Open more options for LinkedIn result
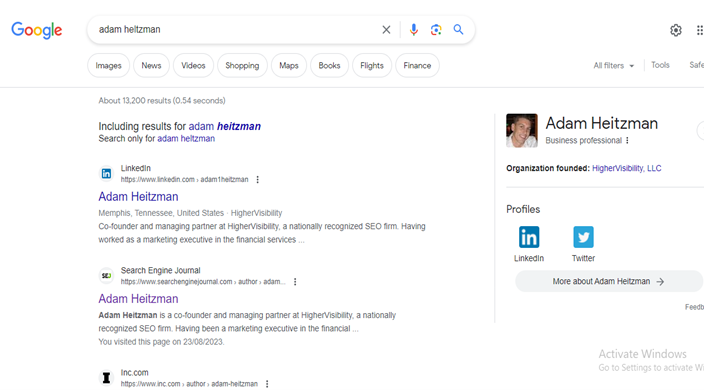704x390 pixels. click(257, 180)
